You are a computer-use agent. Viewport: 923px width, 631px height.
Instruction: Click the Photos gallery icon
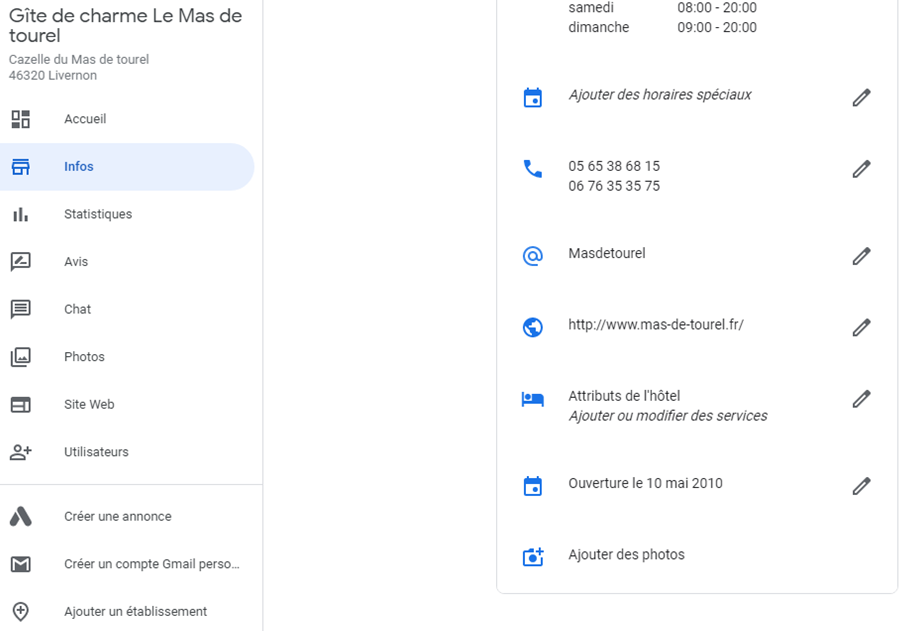[x=21, y=357]
